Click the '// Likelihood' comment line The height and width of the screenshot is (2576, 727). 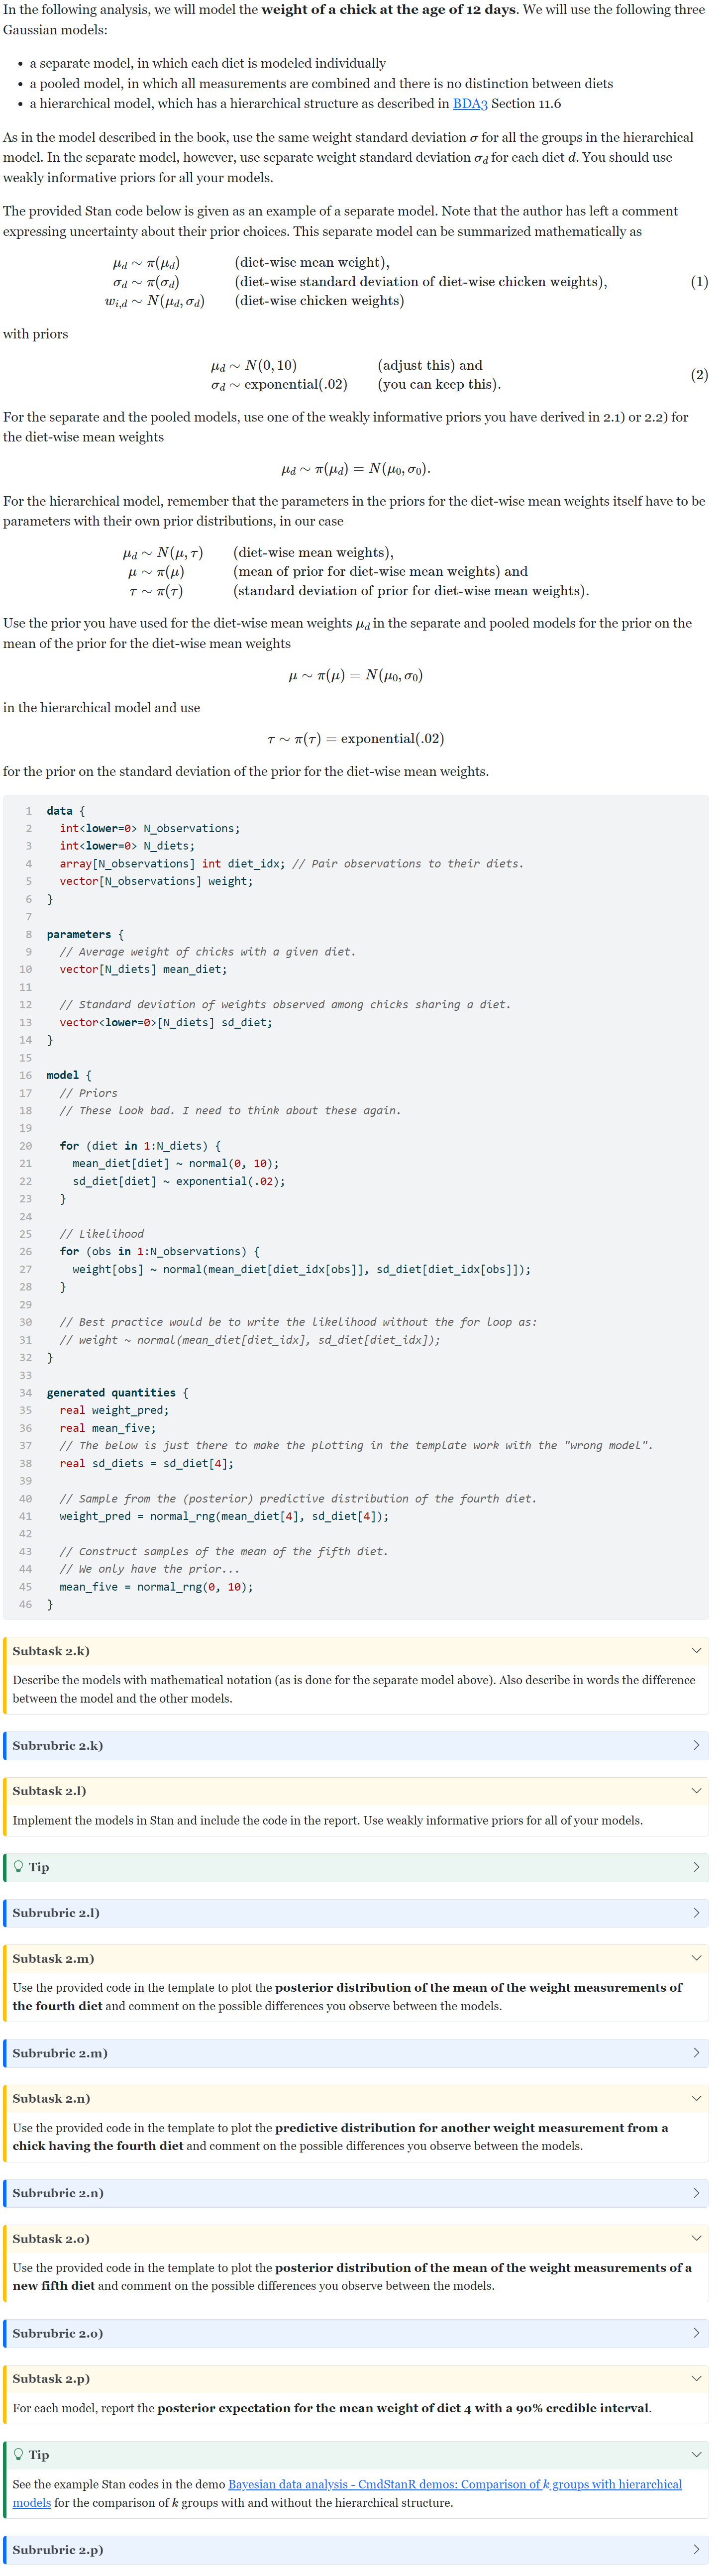(101, 1234)
